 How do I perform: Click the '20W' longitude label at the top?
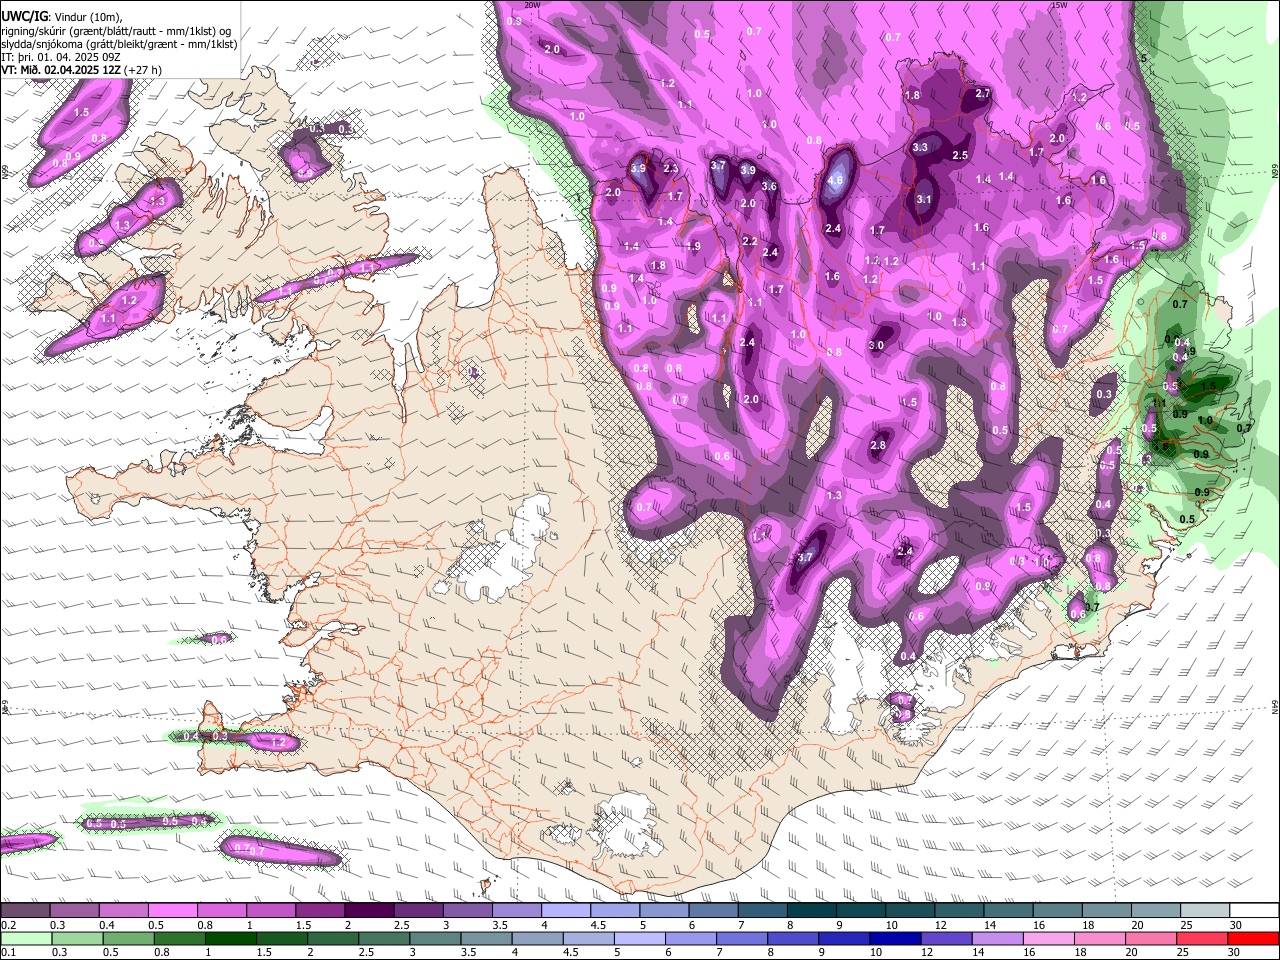532,5
